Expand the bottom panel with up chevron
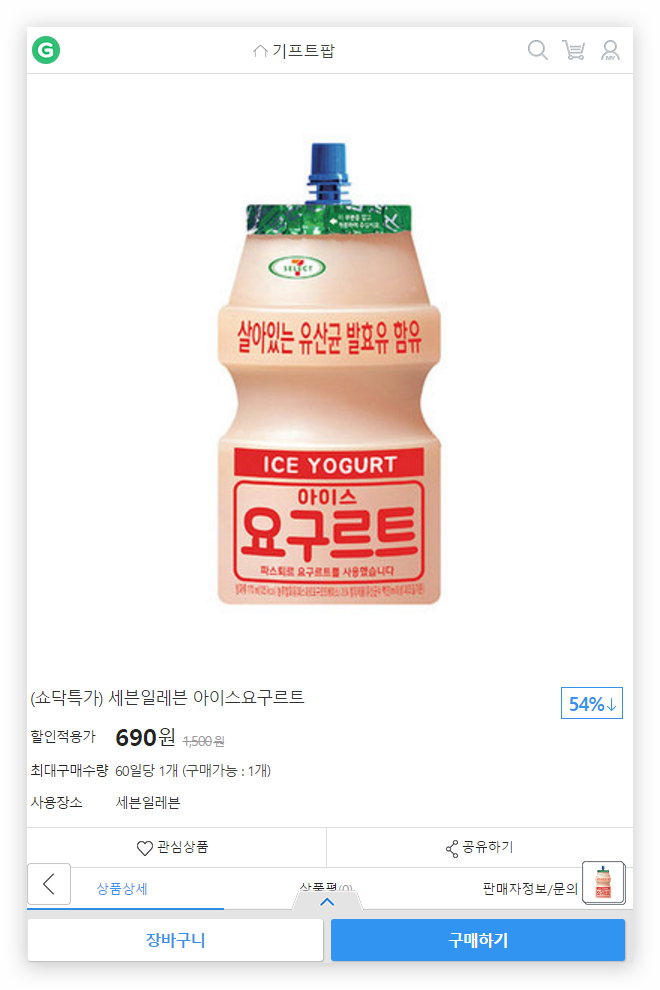The width and height of the screenshot is (660, 990). [327, 902]
